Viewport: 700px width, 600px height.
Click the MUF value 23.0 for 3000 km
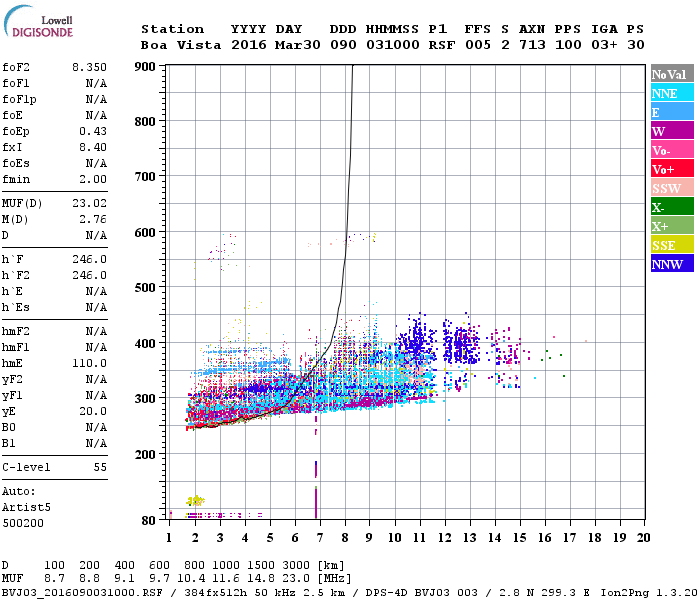click(x=296, y=579)
